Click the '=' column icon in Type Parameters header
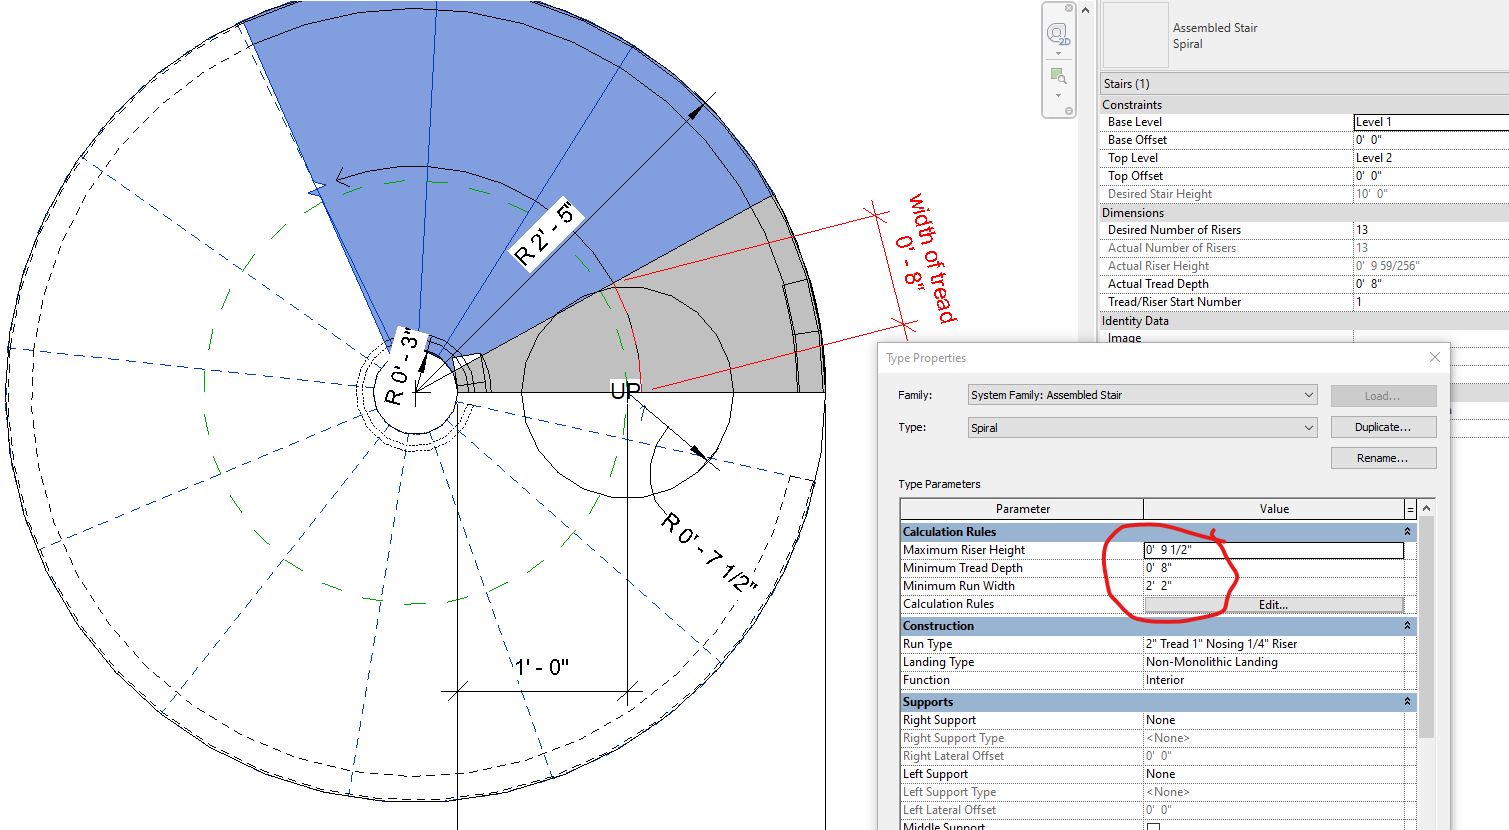This screenshot has height=830, width=1509. point(1412,508)
